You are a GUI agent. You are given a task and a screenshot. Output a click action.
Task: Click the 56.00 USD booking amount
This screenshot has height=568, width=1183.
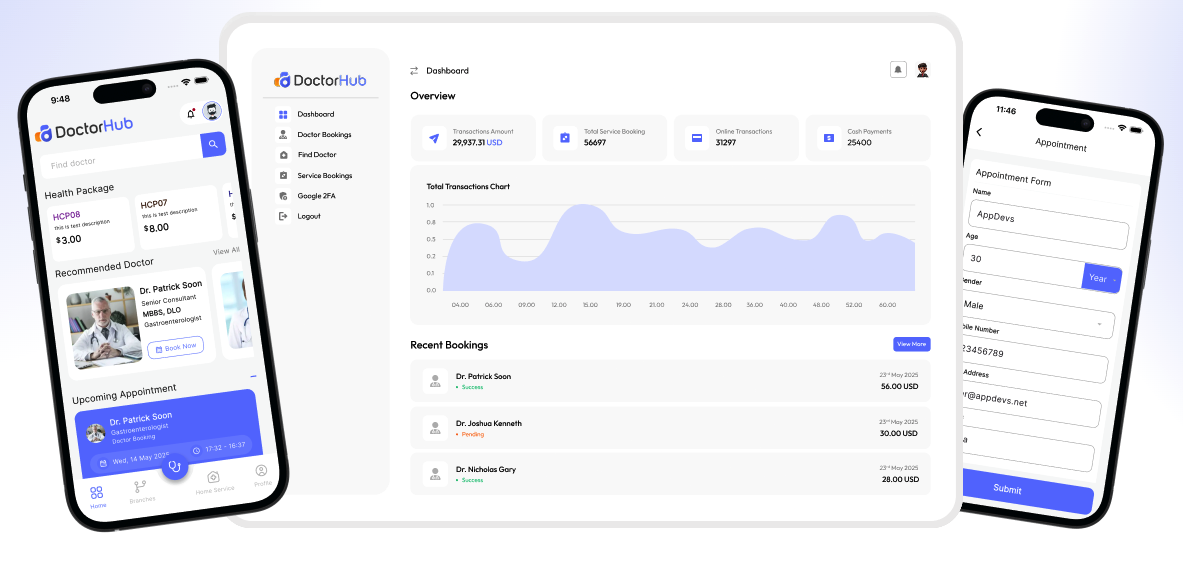[x=899, y=386]
